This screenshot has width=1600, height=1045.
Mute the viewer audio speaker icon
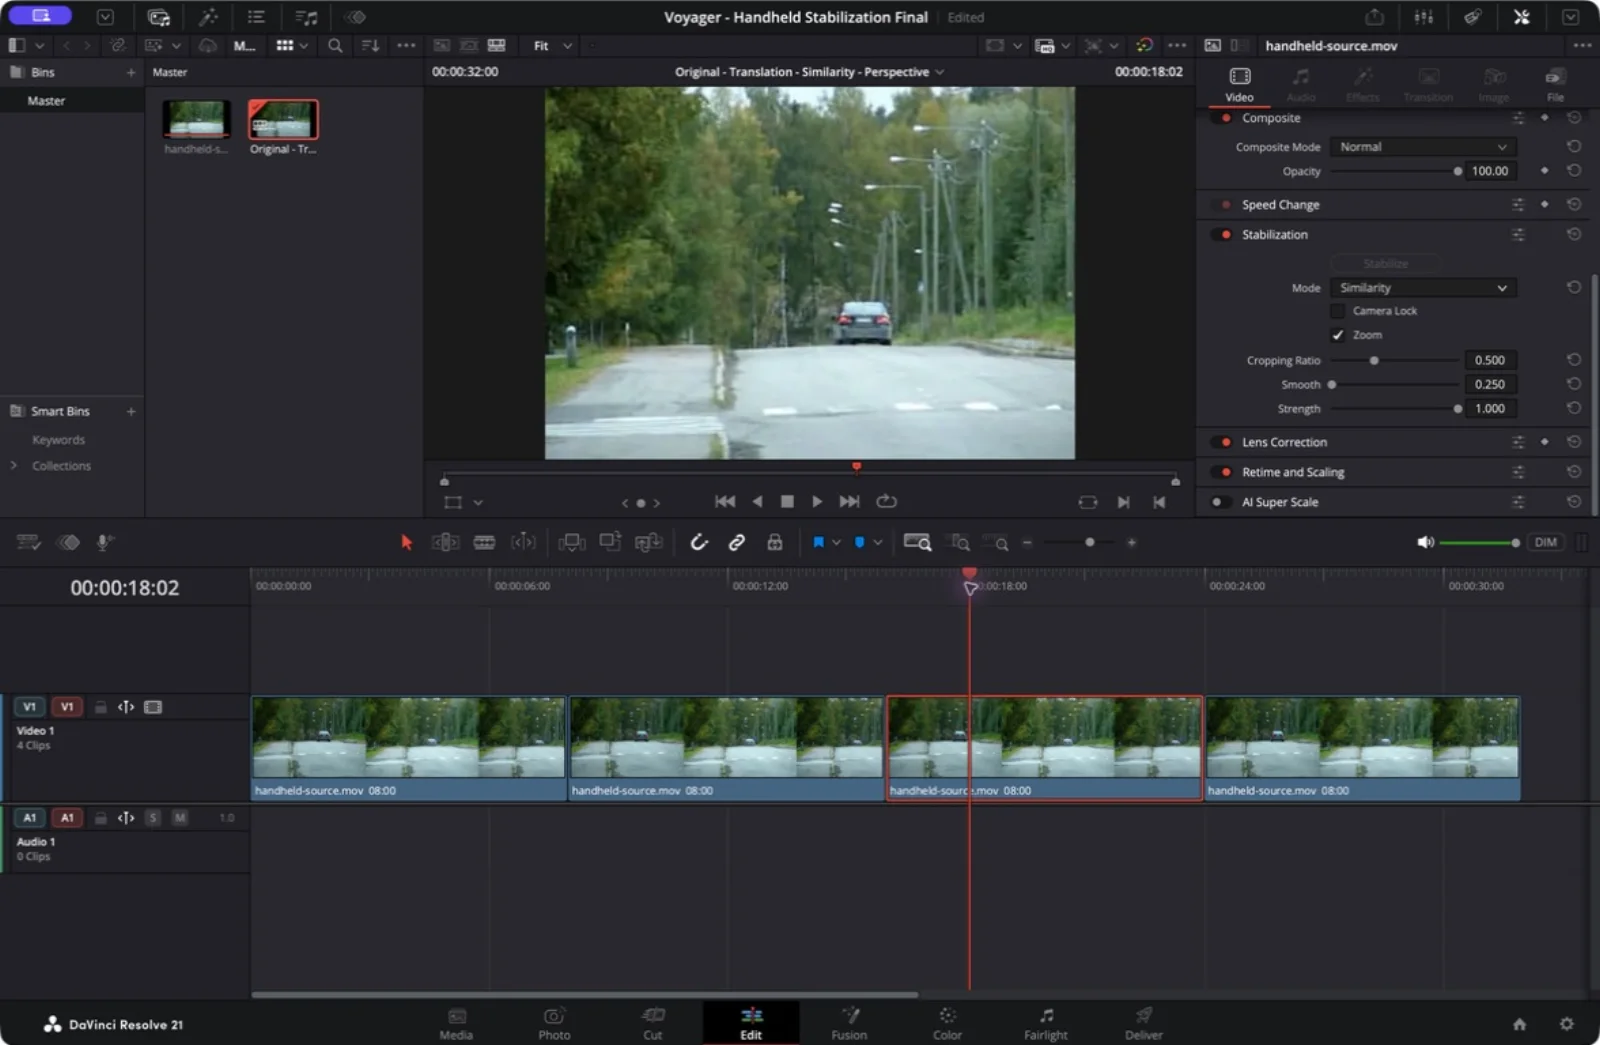pyautogui.click(x=1425, y=542)
